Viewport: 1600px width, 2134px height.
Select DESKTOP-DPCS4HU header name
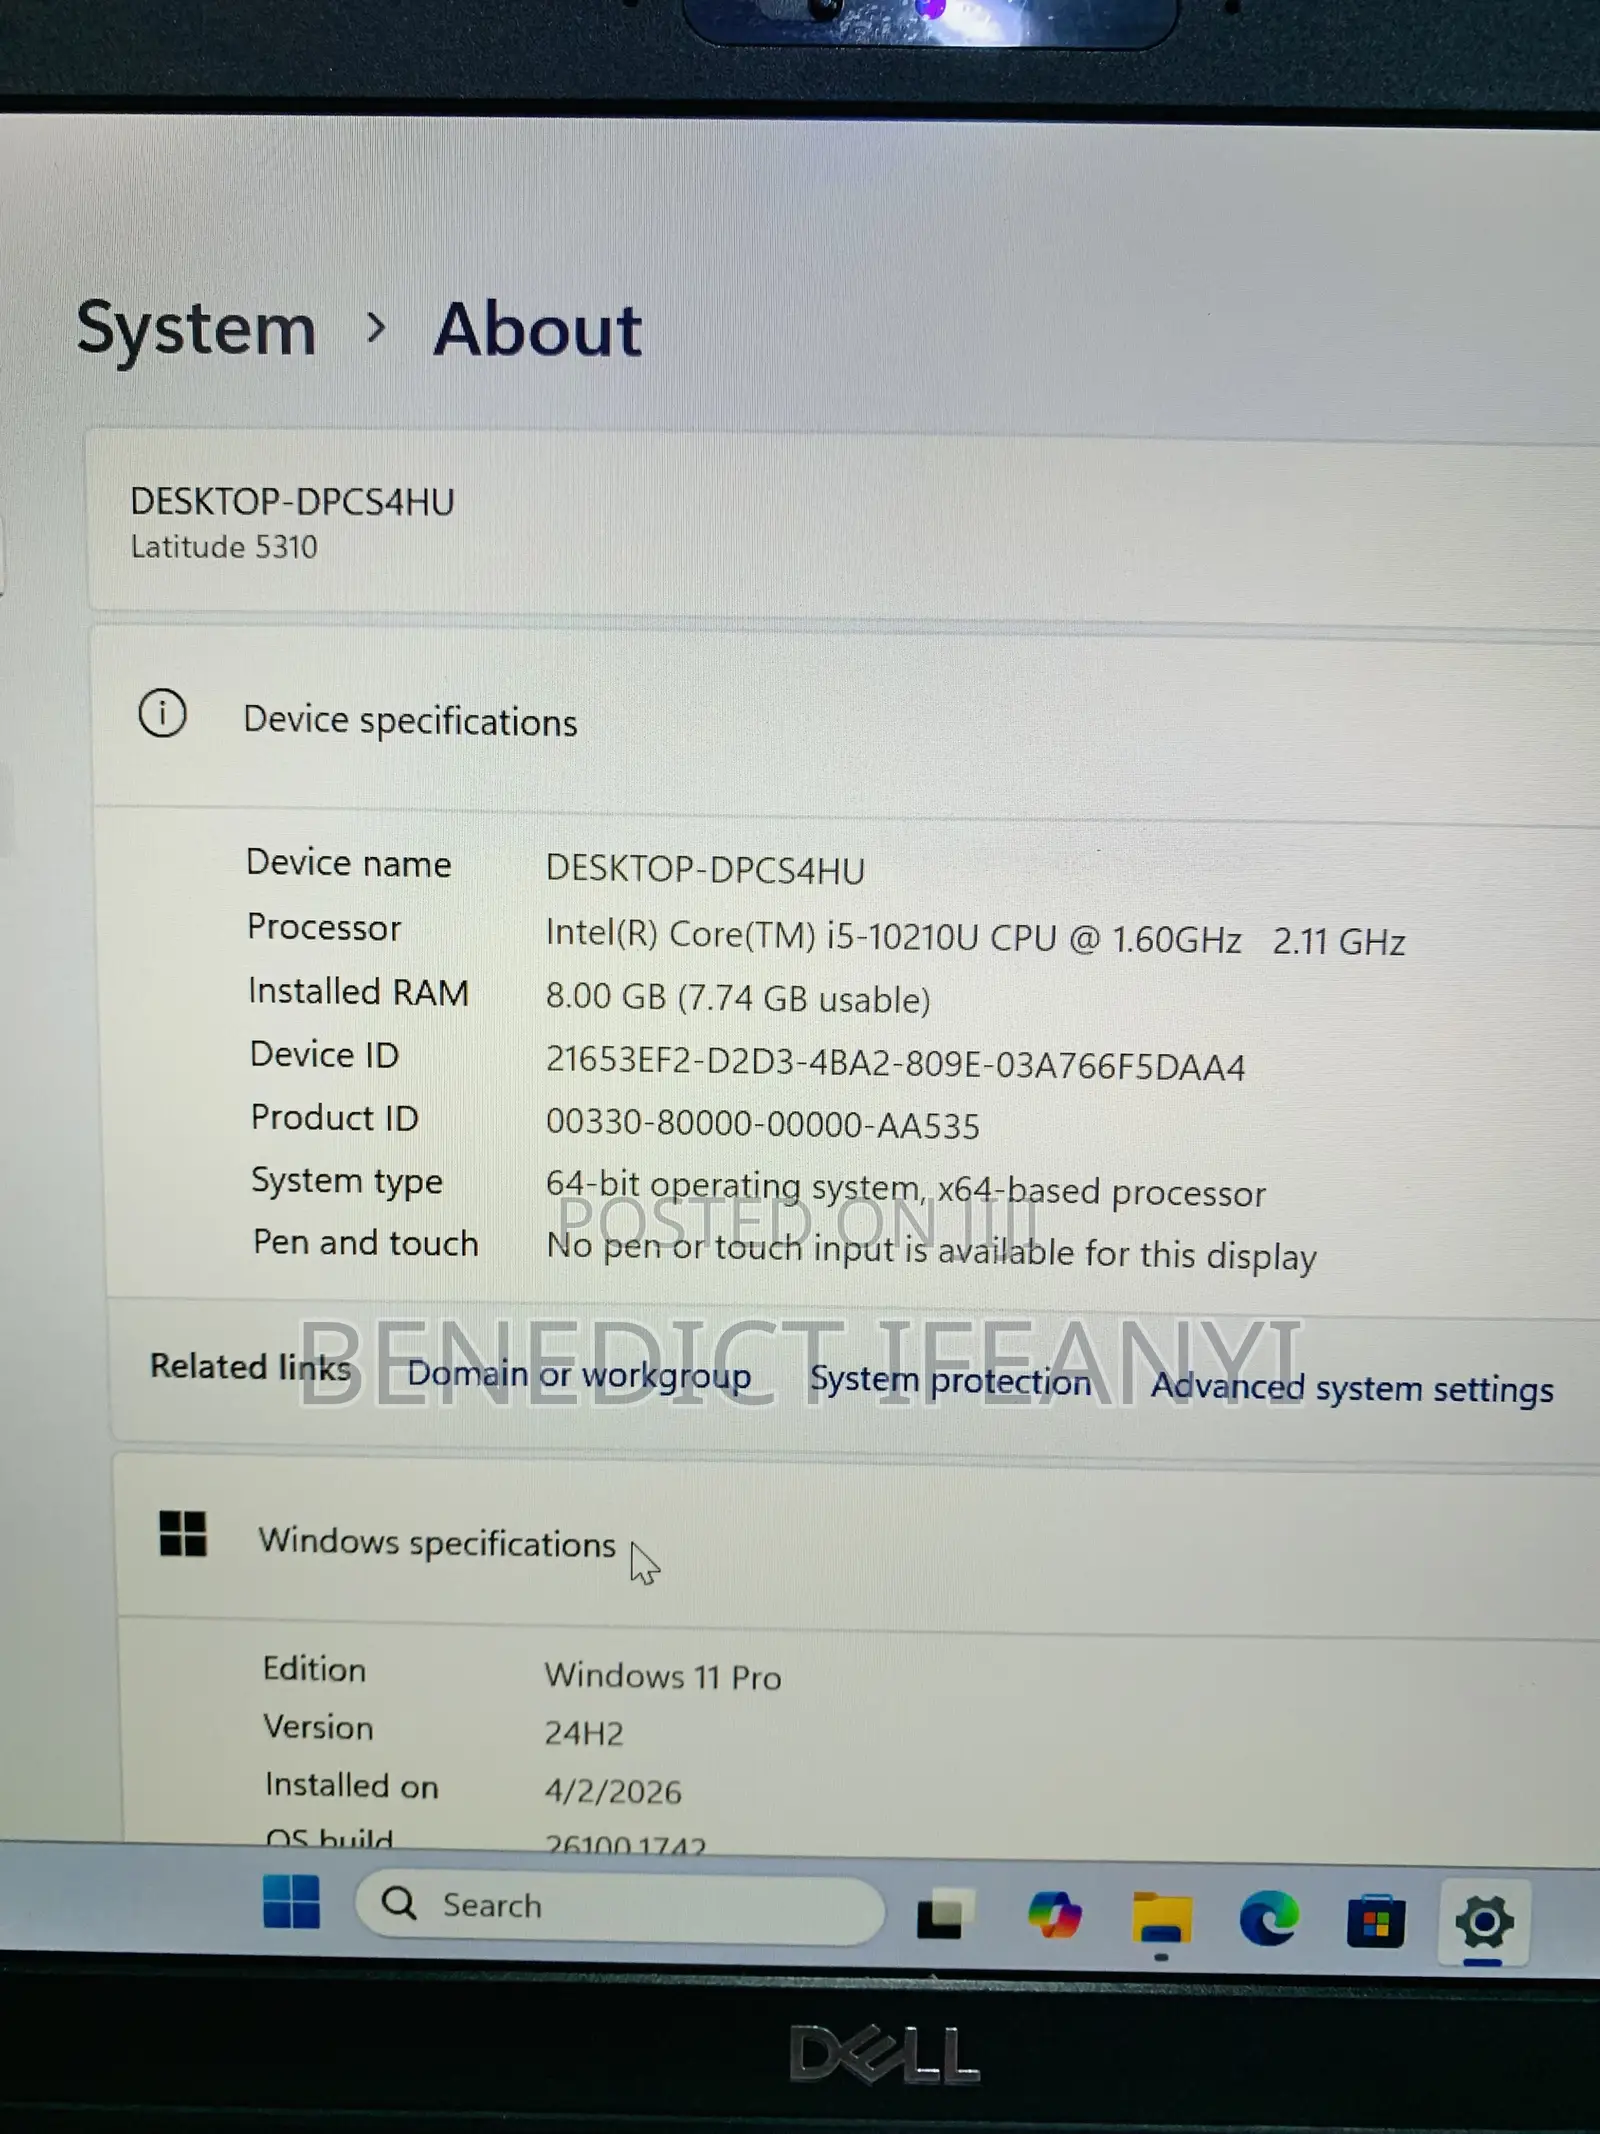click(x=292, y=501)
